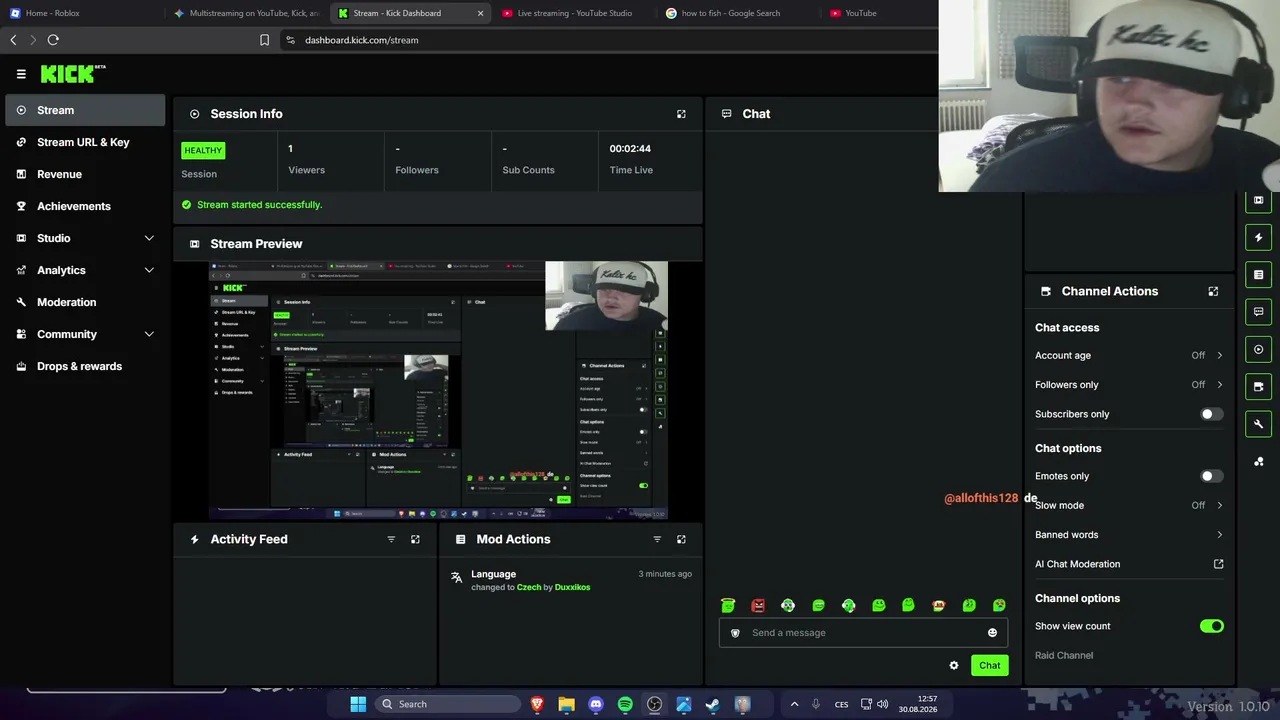
Task: Send message with the green Chat button
Action: tap(989, 665)
